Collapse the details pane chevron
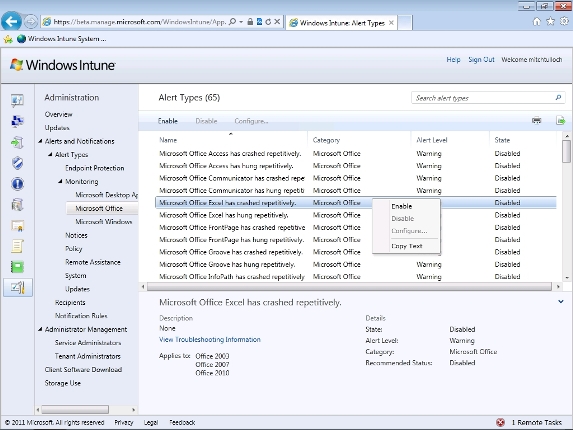 tap(561, 302)
